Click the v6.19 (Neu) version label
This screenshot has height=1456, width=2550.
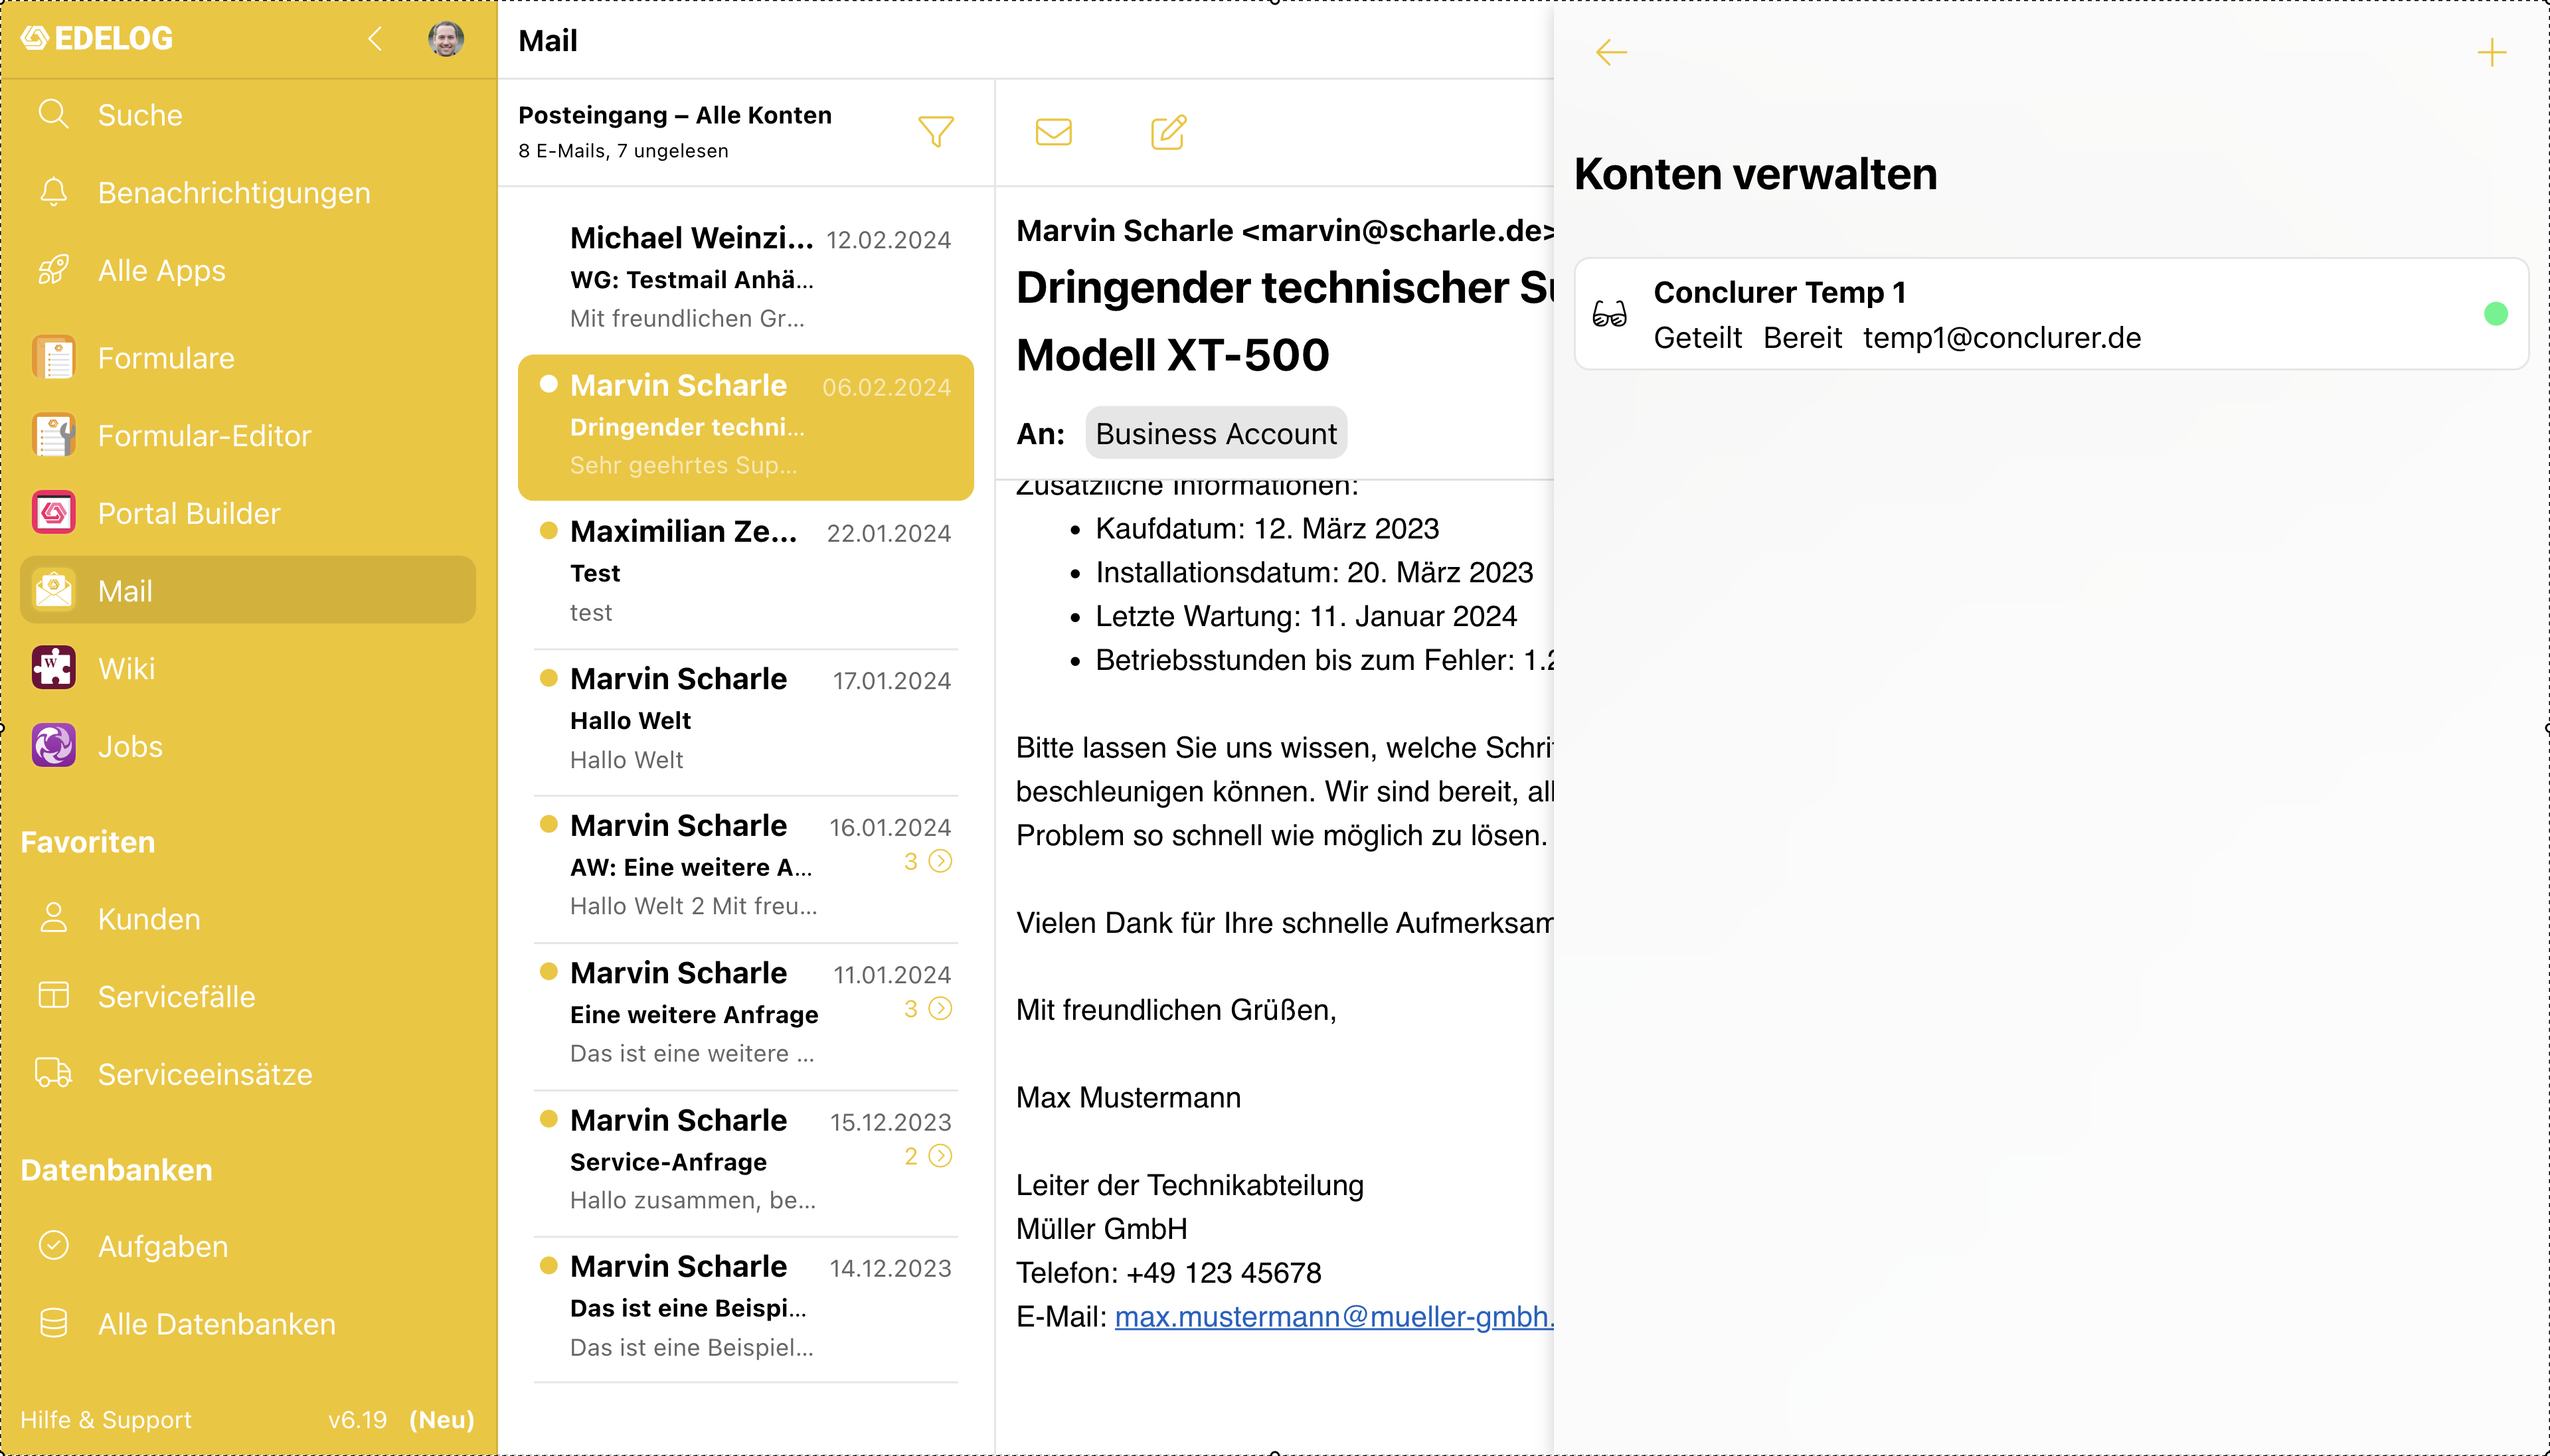(401, 1419)
